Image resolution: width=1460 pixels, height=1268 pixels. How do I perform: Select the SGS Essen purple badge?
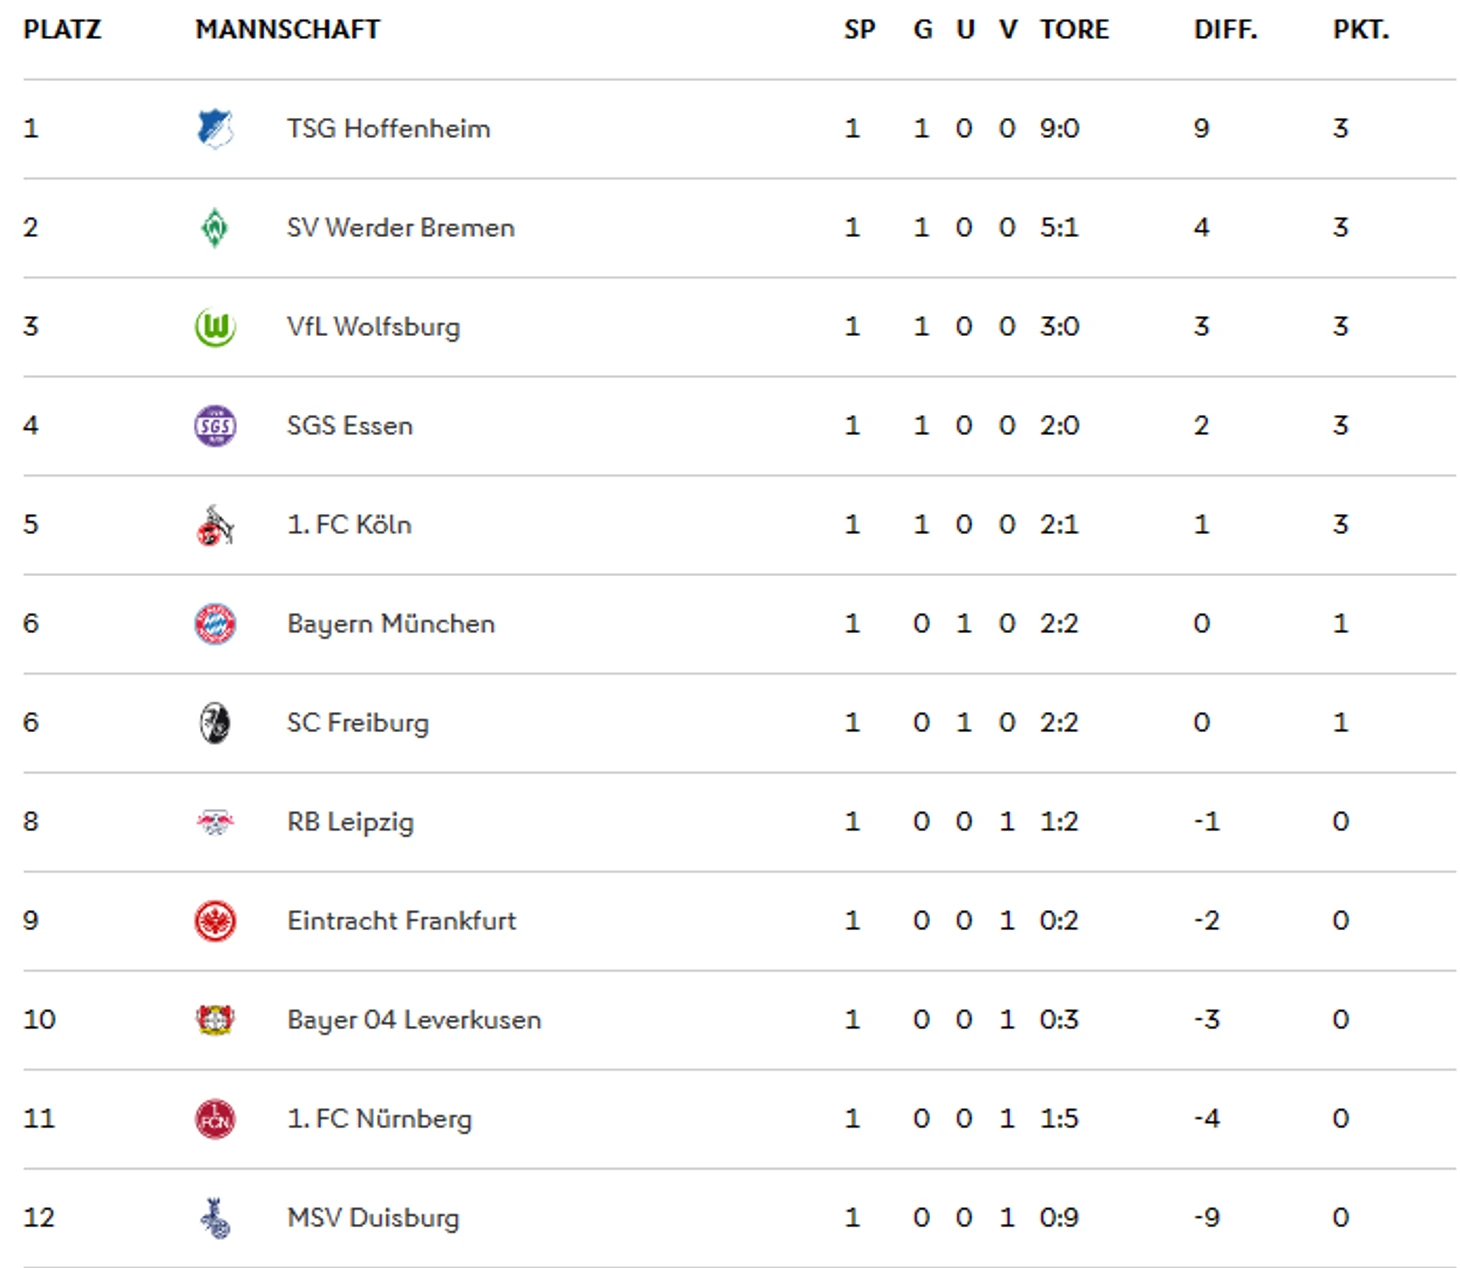click(x=215, y=426)
